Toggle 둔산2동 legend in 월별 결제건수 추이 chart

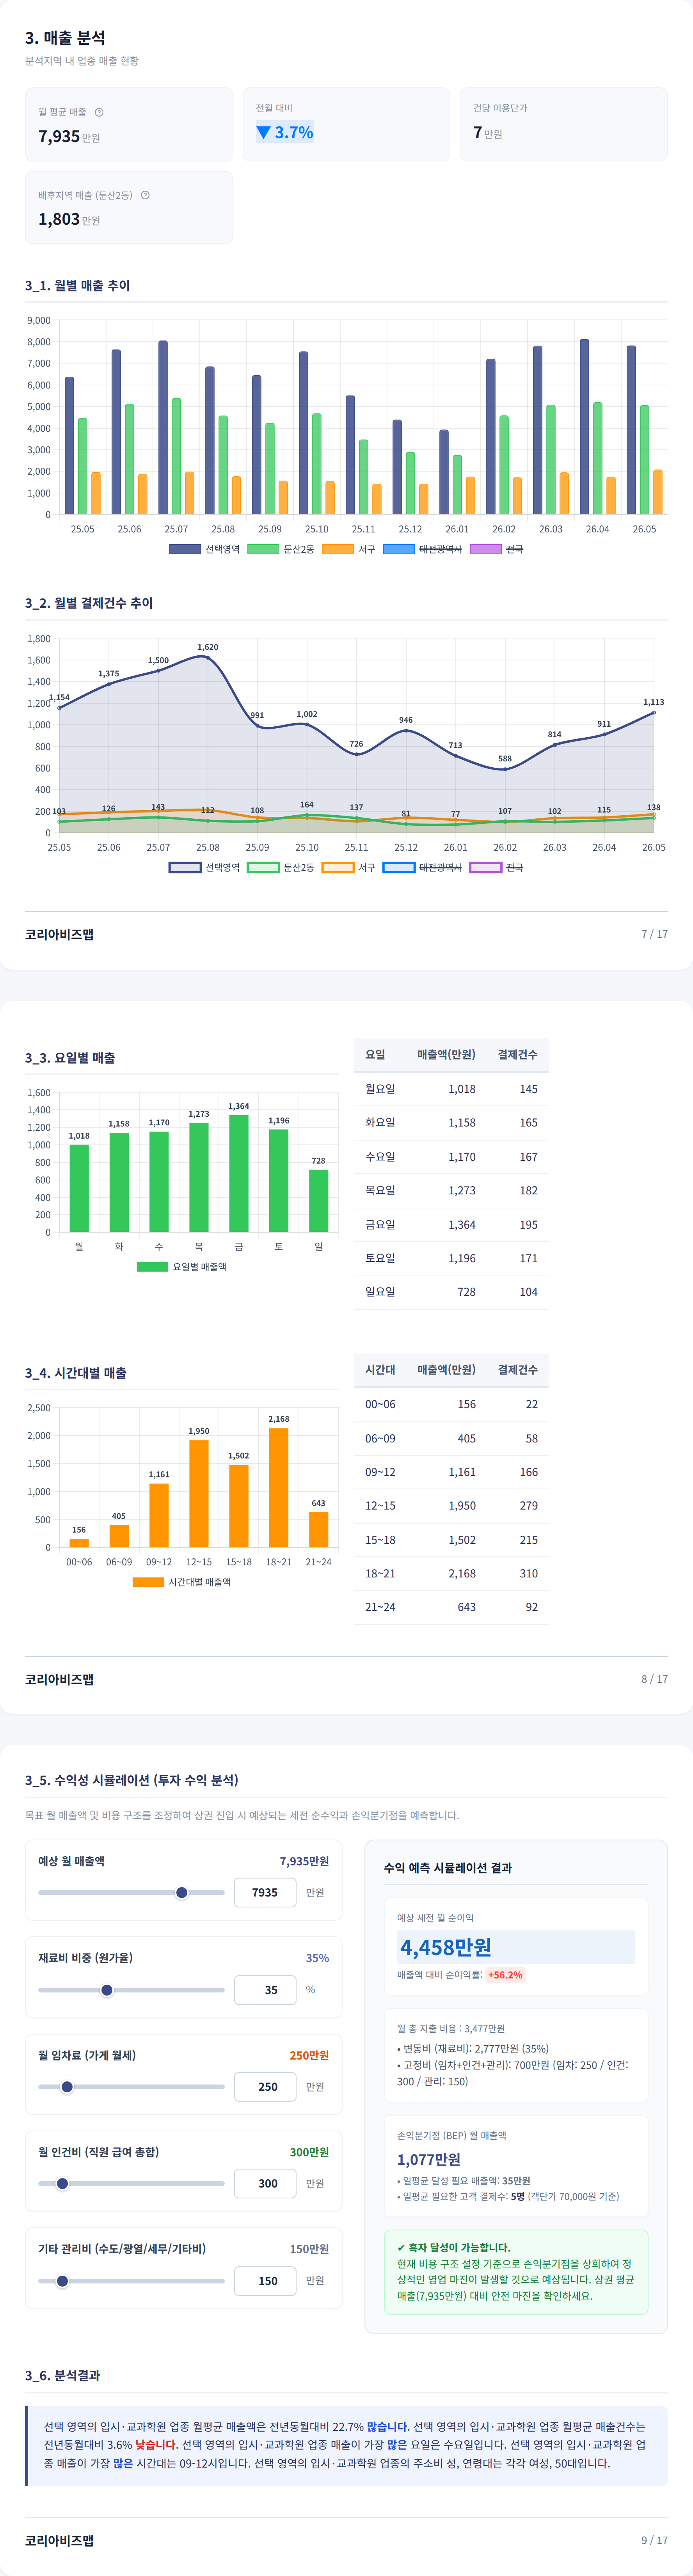[x=281, y=867]
